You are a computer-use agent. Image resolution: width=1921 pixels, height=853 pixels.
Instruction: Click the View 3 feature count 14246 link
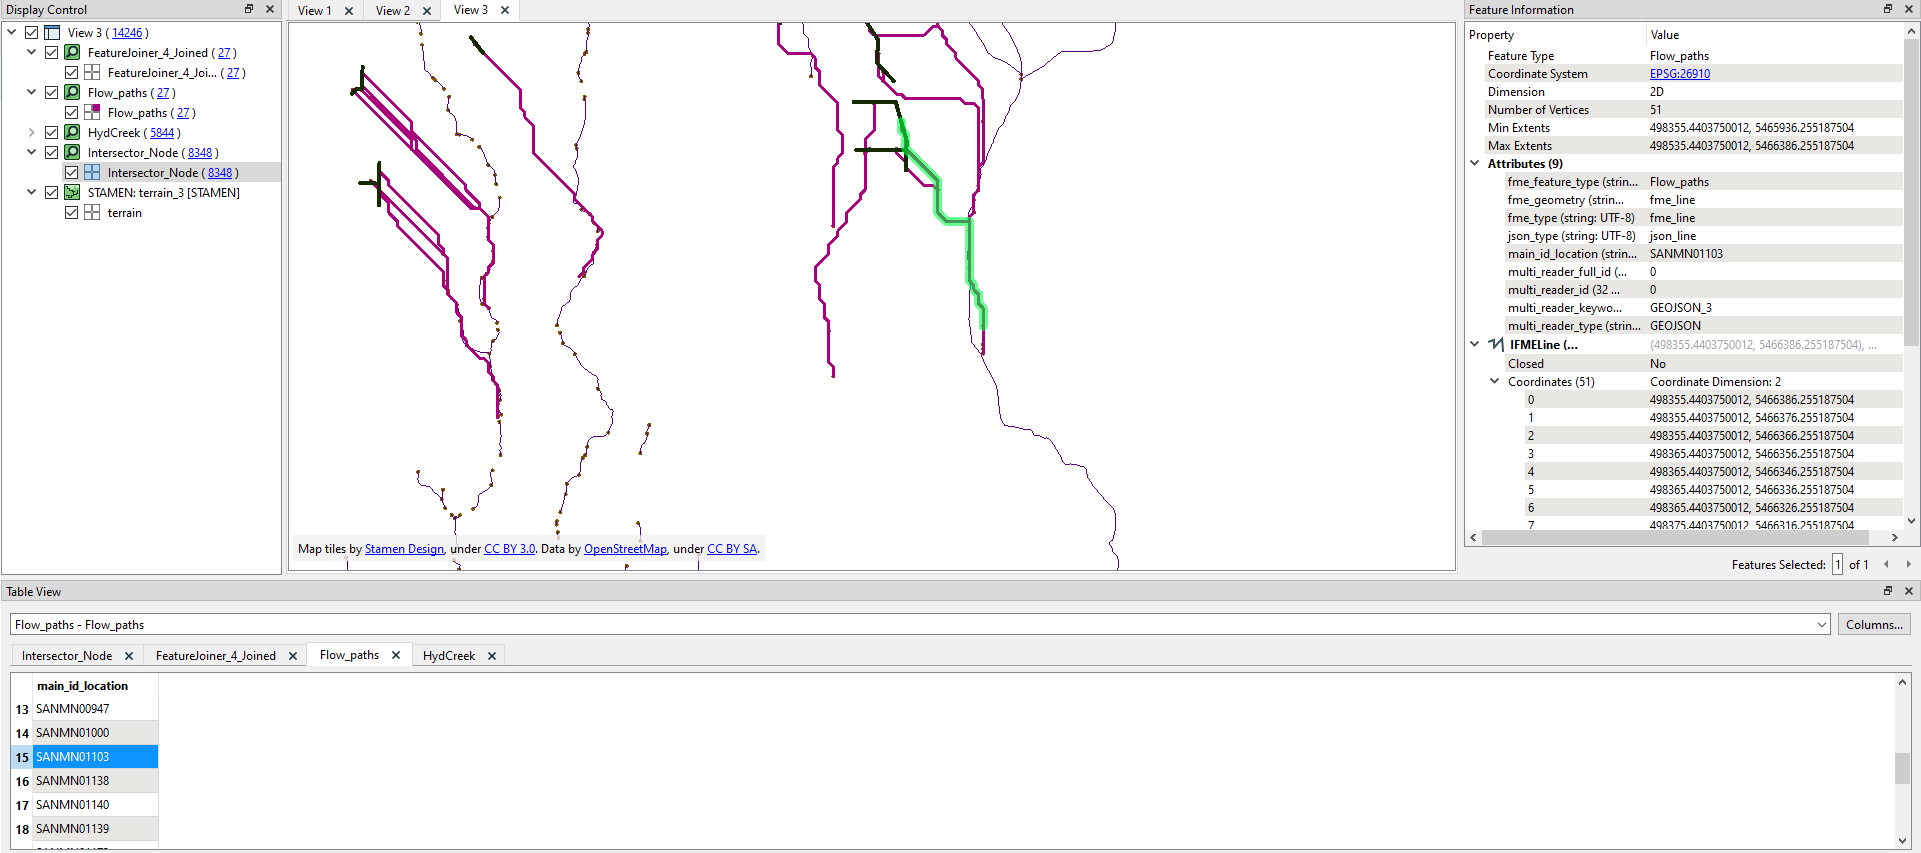coord(127,33)
